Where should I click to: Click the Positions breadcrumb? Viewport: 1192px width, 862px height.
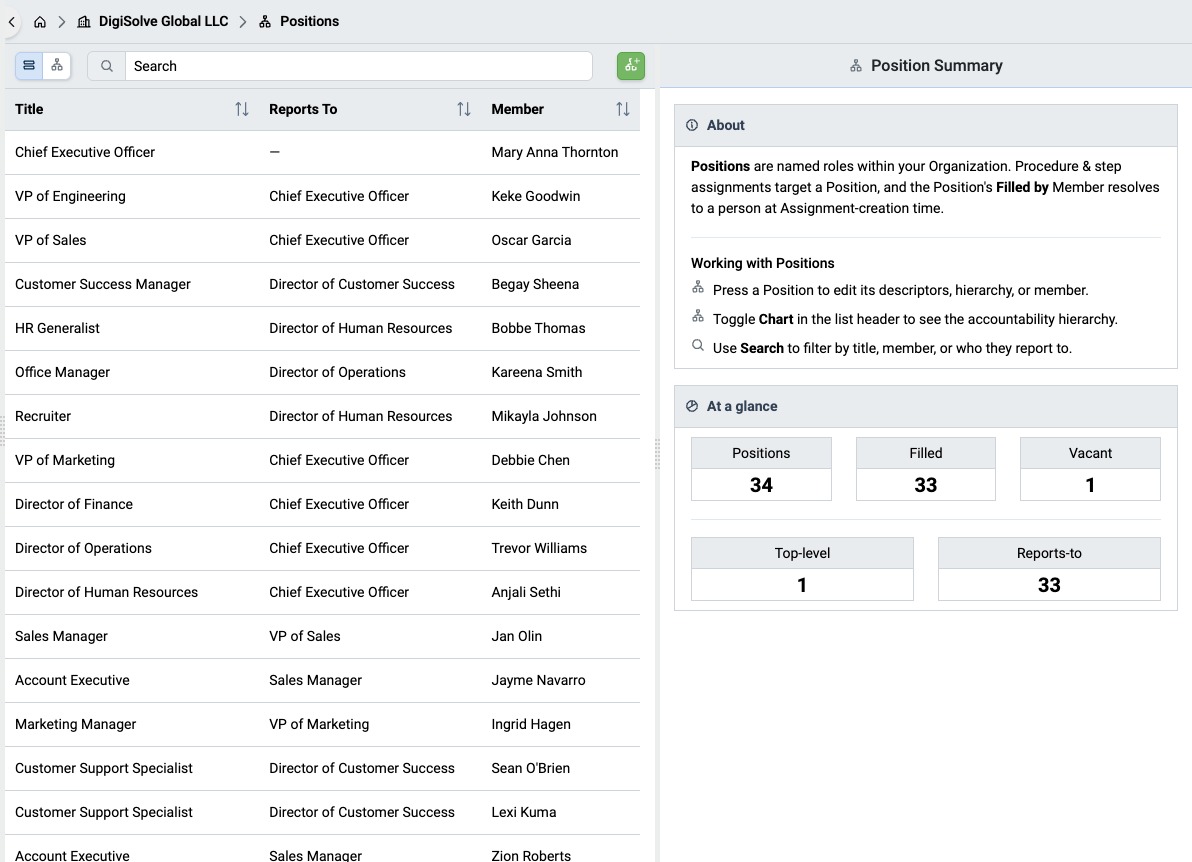pyautogui.click(x=299, y=21)
